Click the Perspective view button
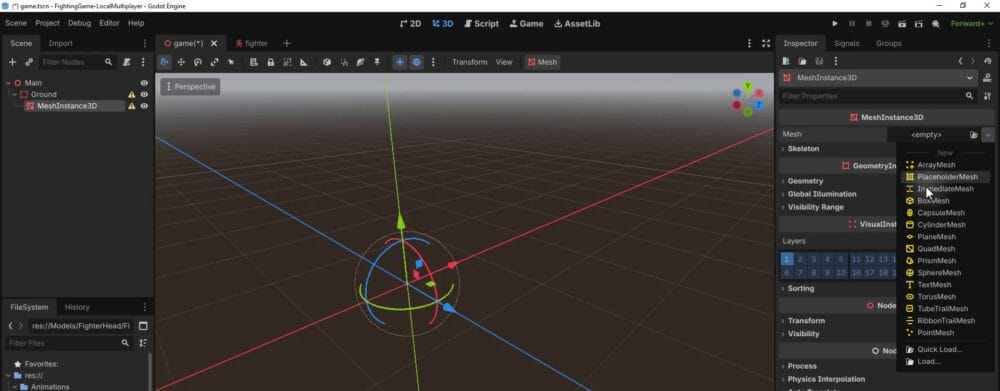 tap(190, 87)
